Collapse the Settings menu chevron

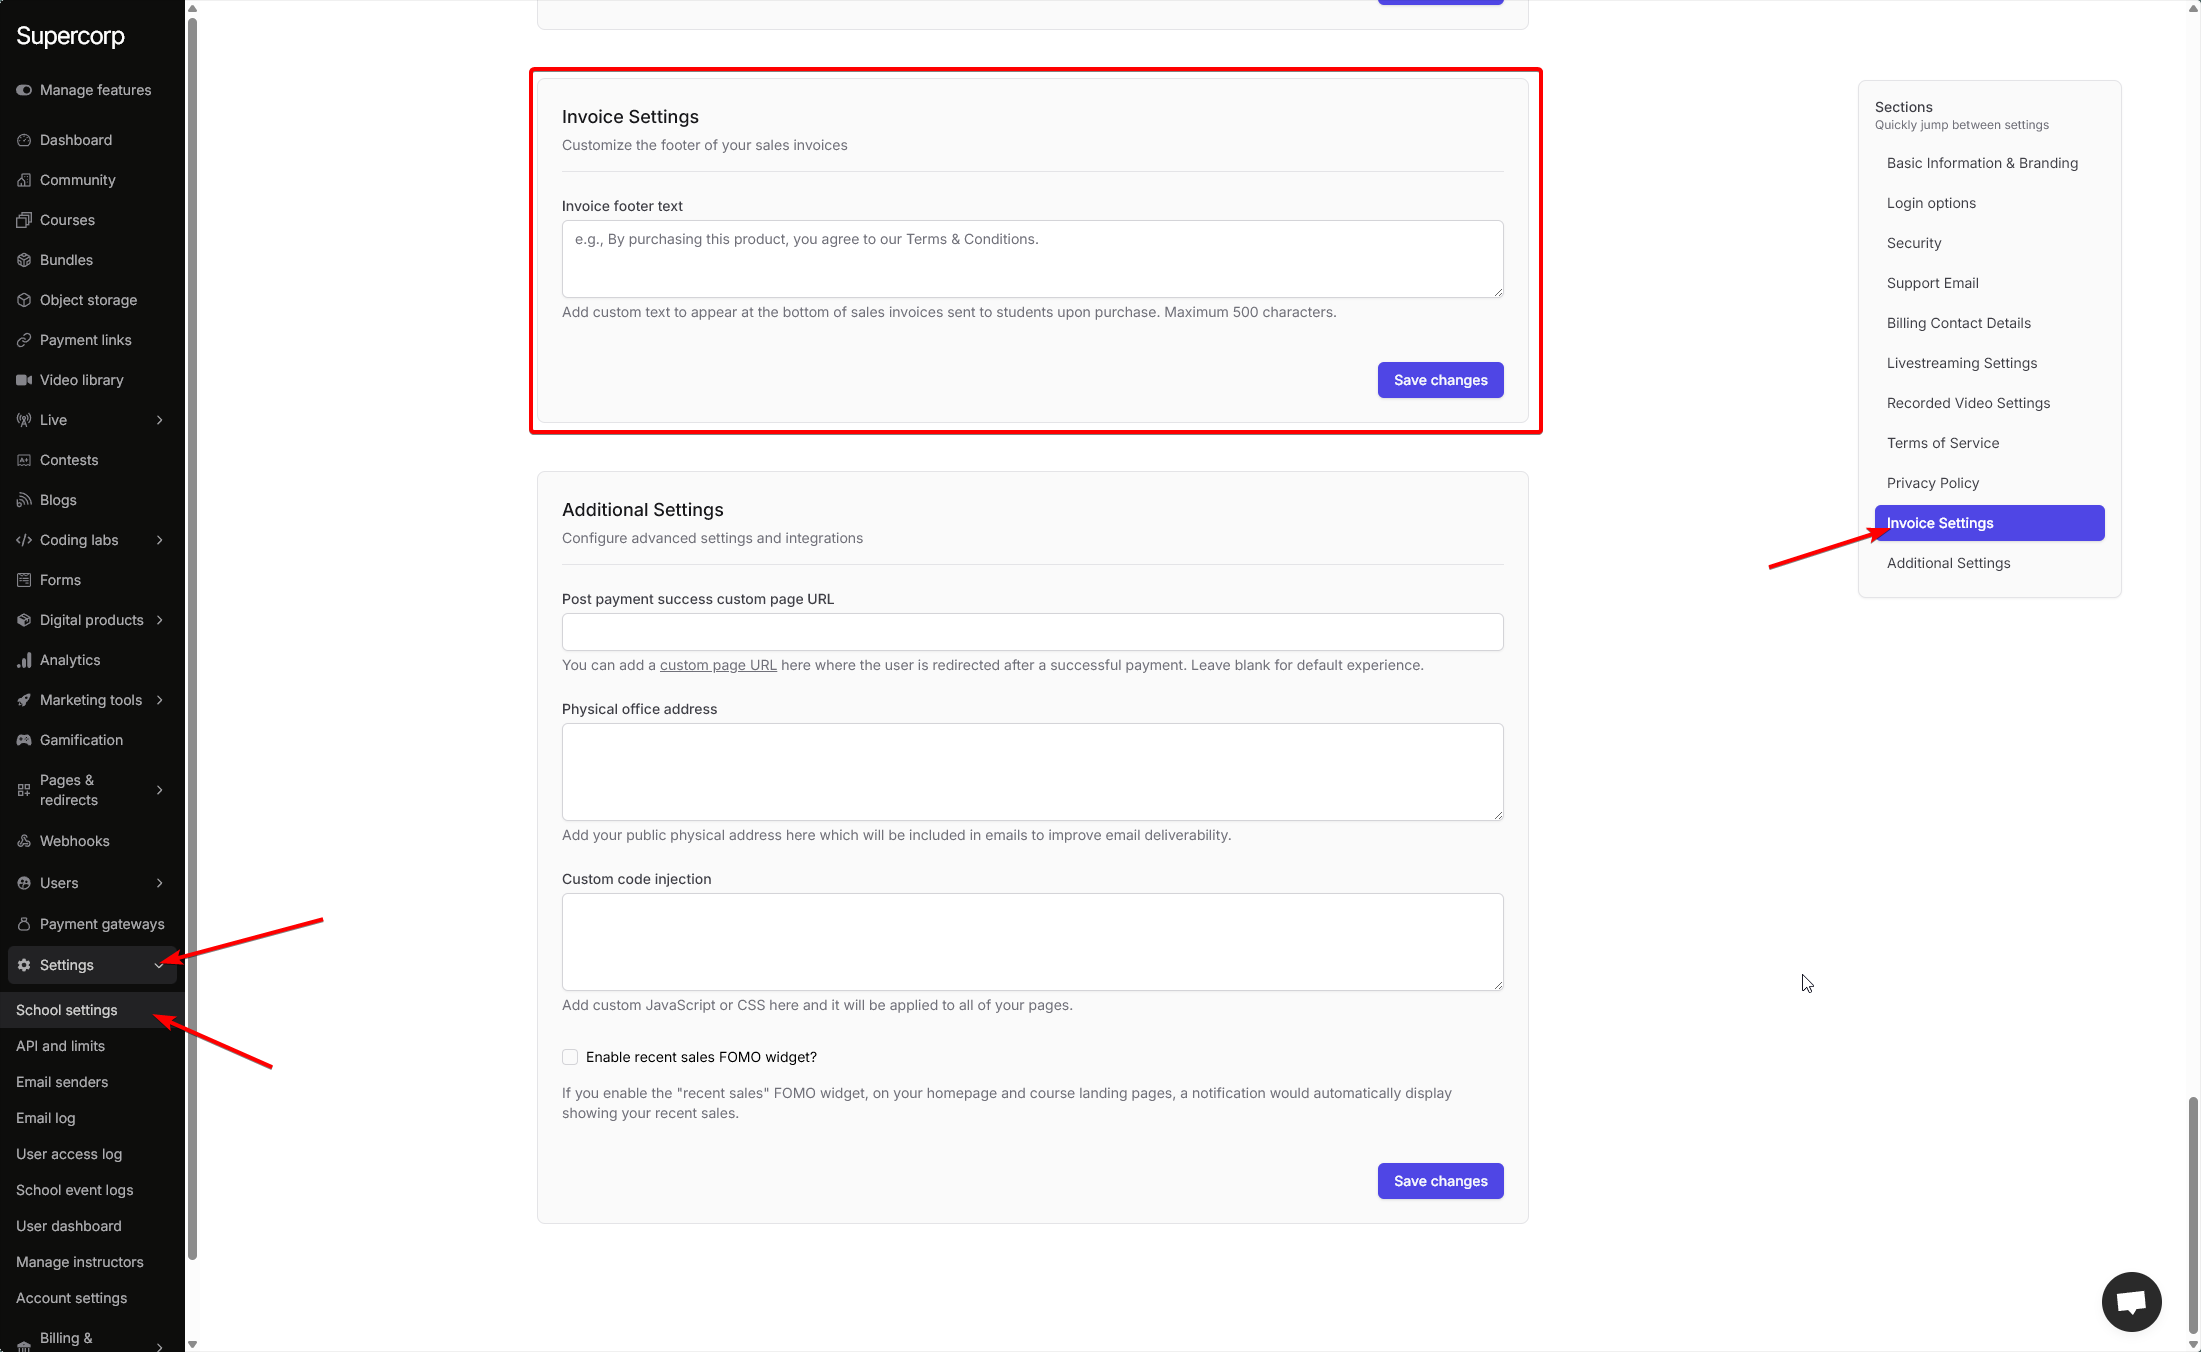[159, 965]
